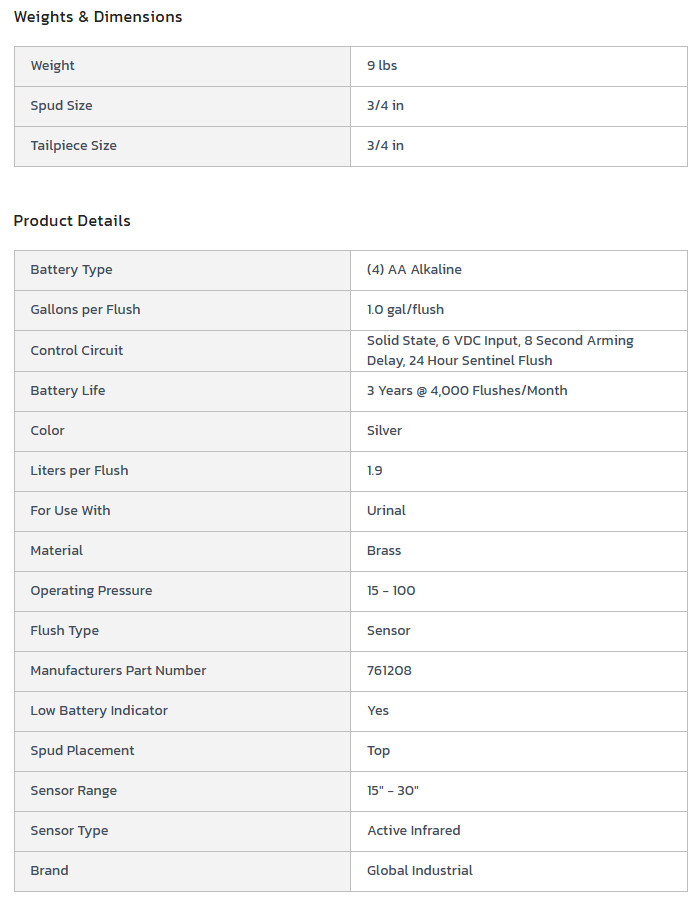Click the Weights & Dimensions heading
This screenshot has width=696, height=908.
(x=98, y=17)
